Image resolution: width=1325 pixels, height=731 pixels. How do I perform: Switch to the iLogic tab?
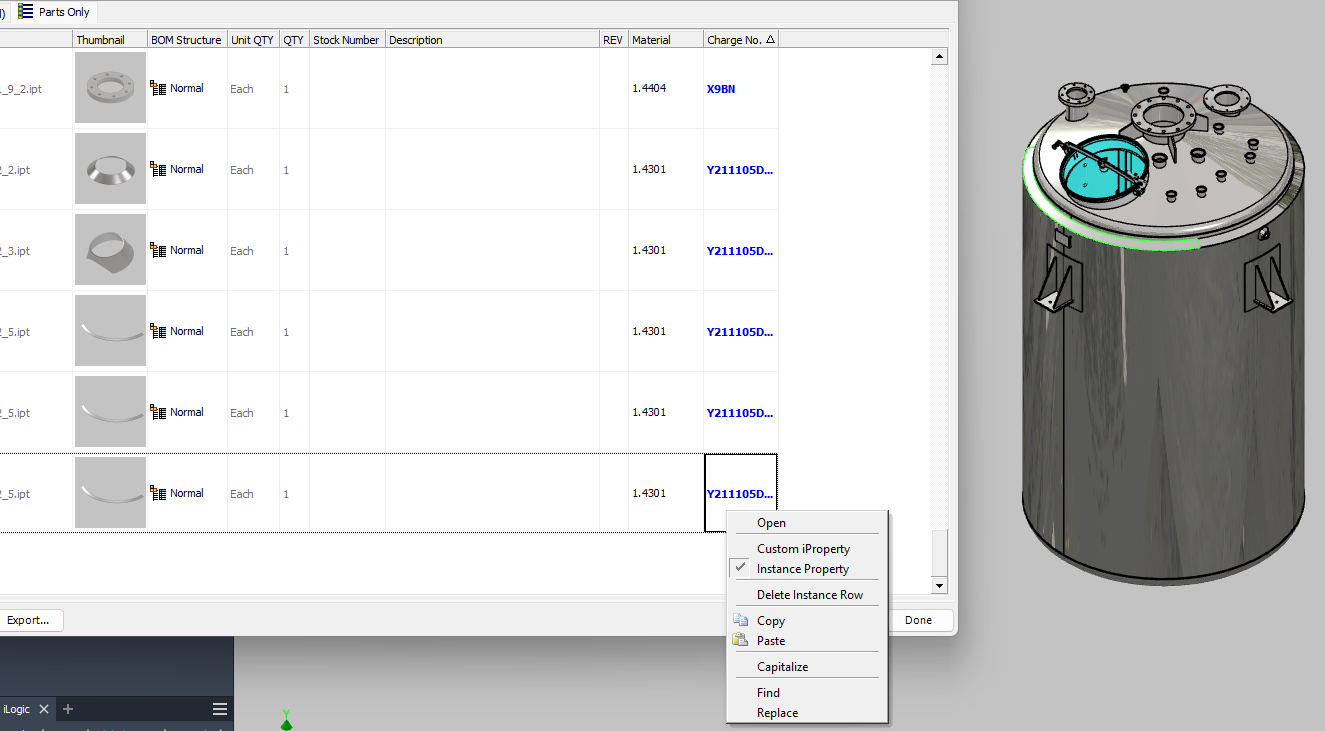15,708
